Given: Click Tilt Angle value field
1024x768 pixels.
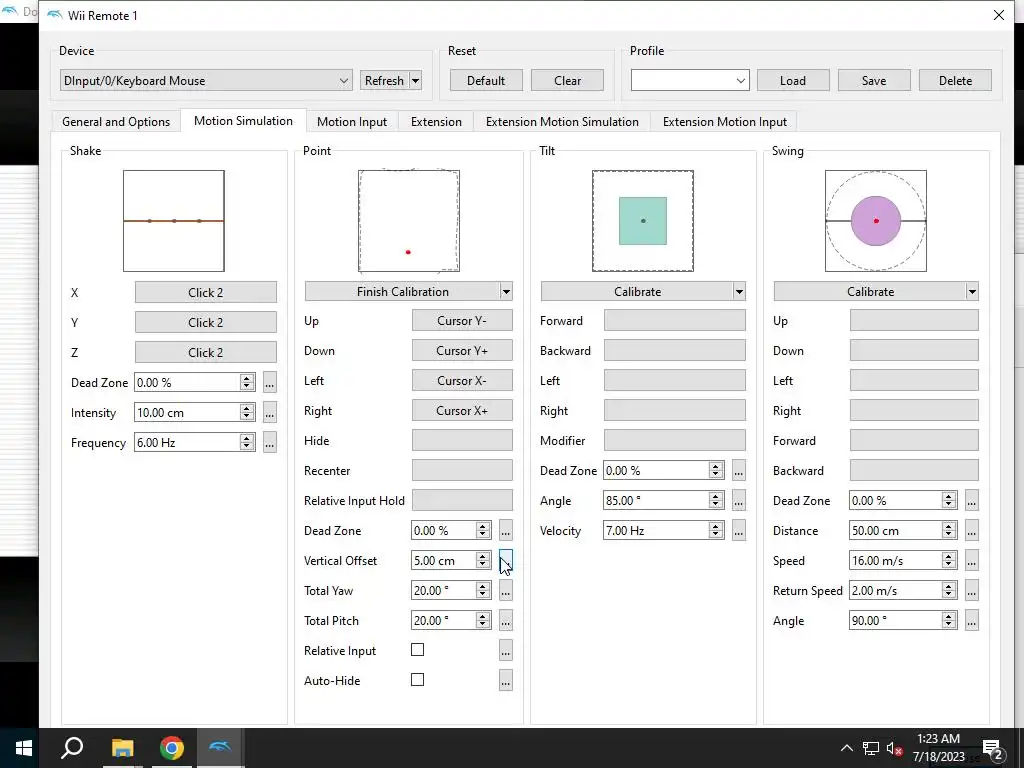Looking at the screenshot, I should click(656, 501).
